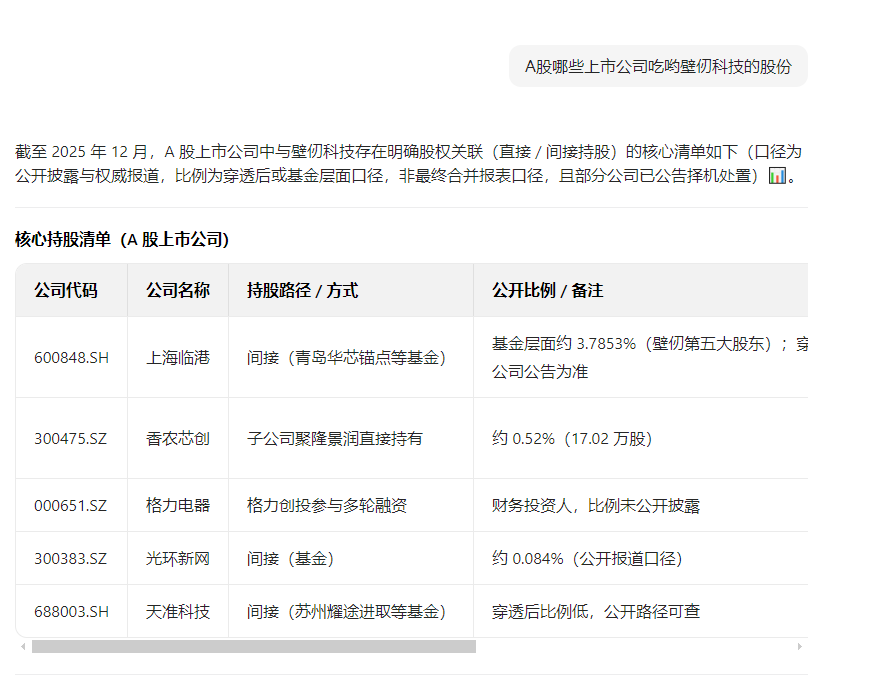
Task: Click company name 上海临港
Action: (x=178, y=358)
